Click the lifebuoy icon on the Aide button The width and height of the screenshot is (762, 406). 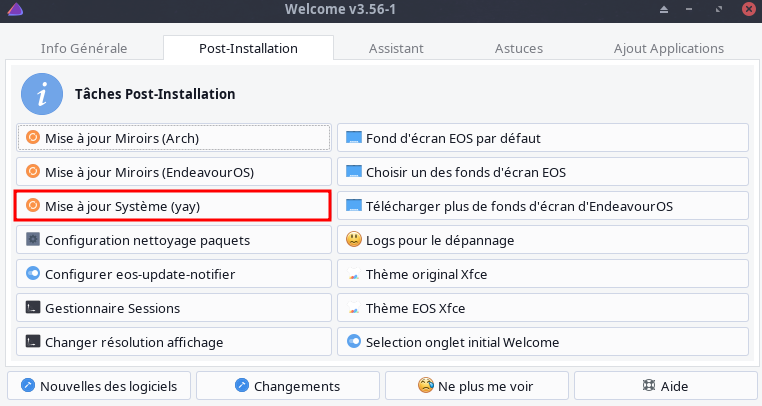pyautogui.click(x=648, y=385)
